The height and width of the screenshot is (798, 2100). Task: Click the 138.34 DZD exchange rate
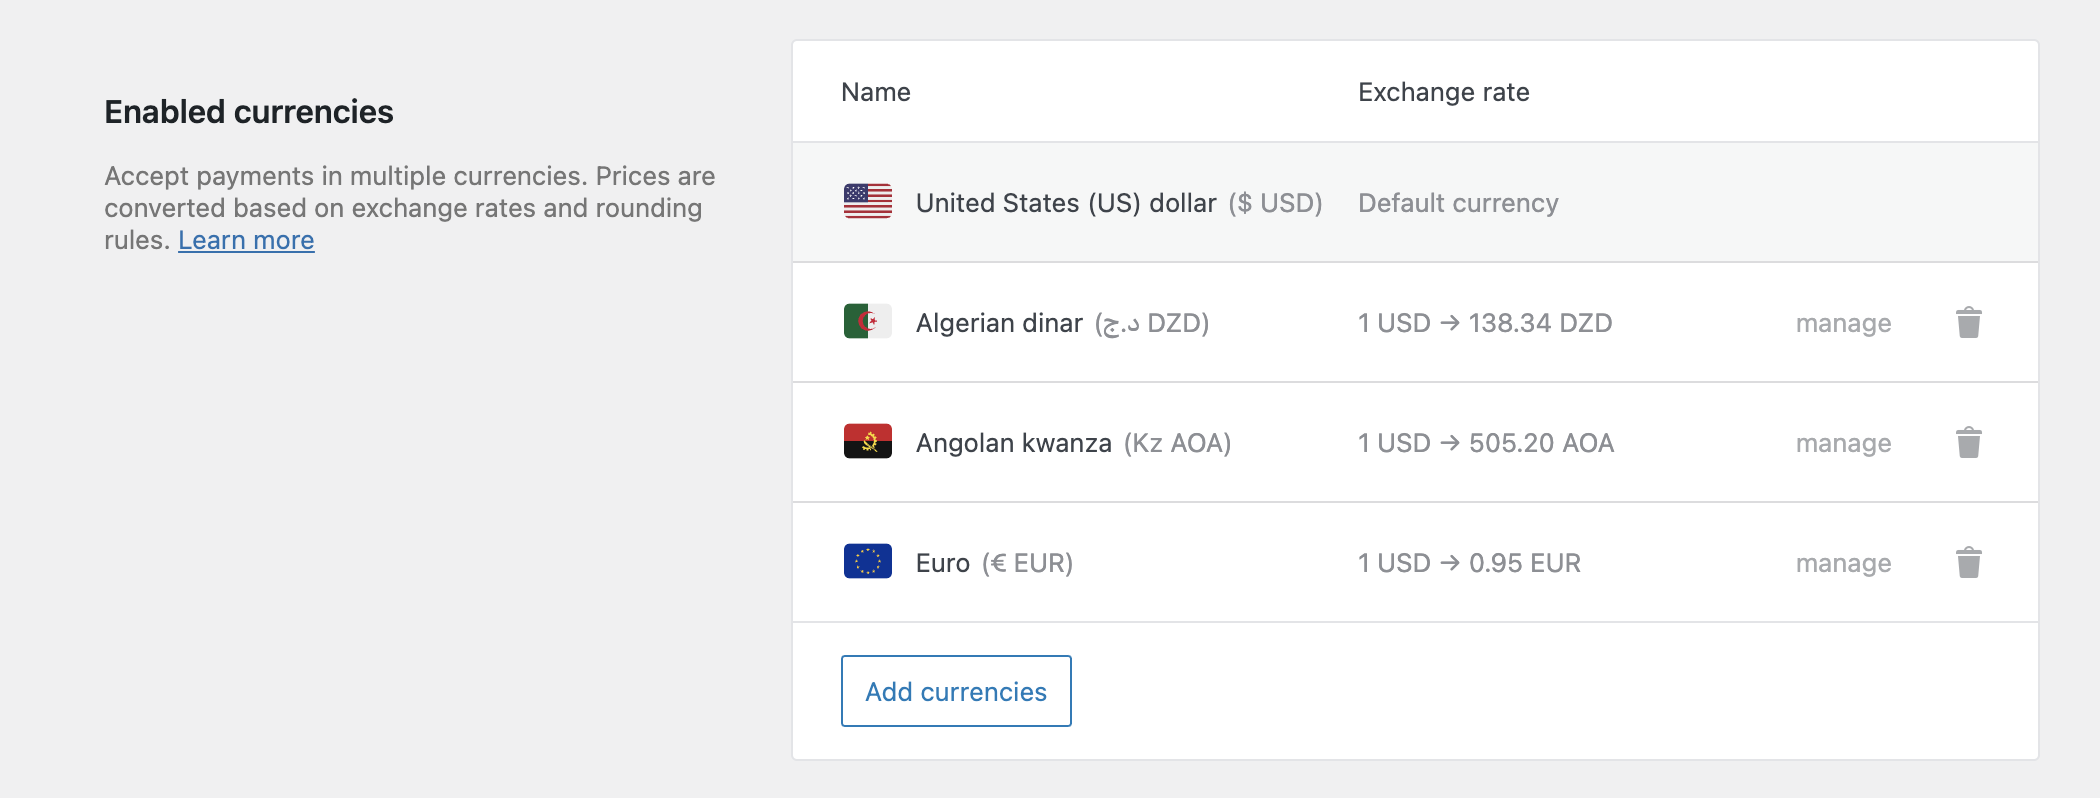(1540, 323)
